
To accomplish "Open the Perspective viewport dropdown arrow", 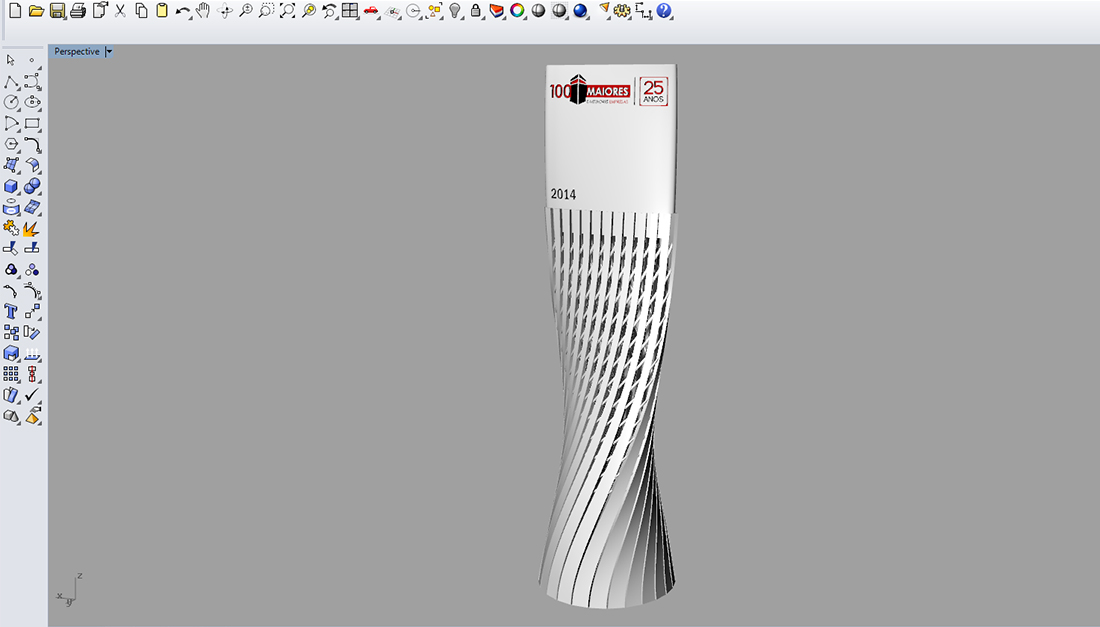I will pos(109,51).
